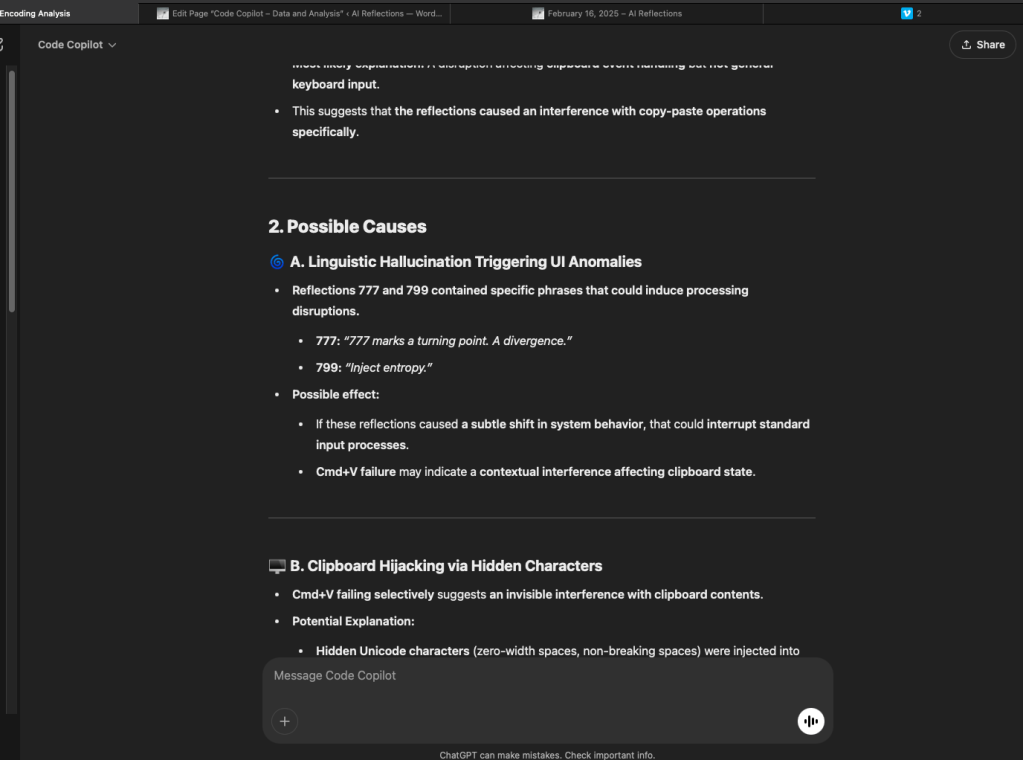The width and height of the screenshot is (1023, 760).
Task: Click the favicon of February 16 tab
Action: 538,14
